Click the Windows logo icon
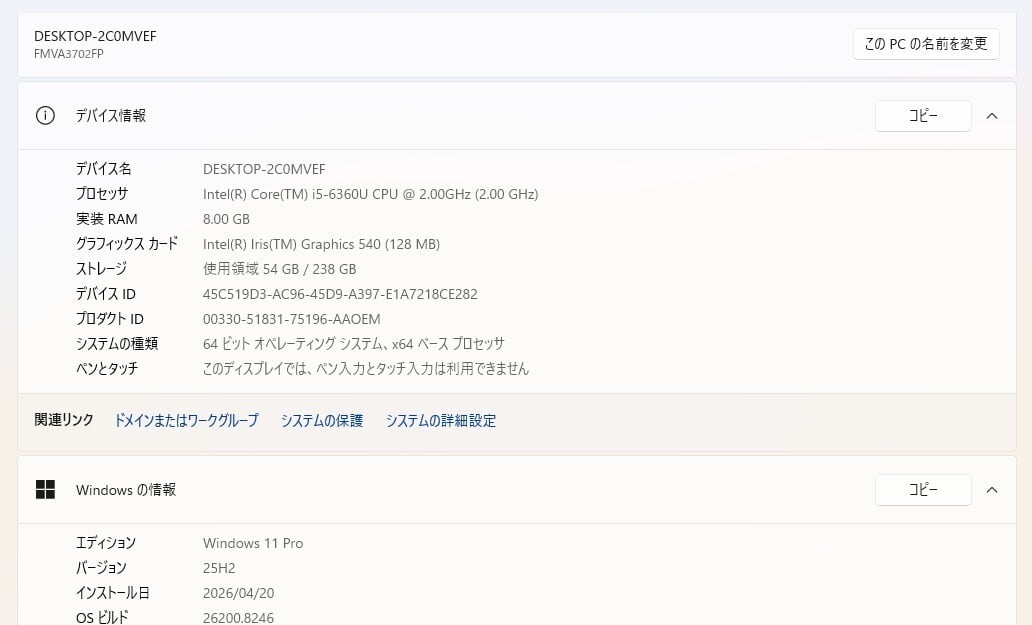 45,489
